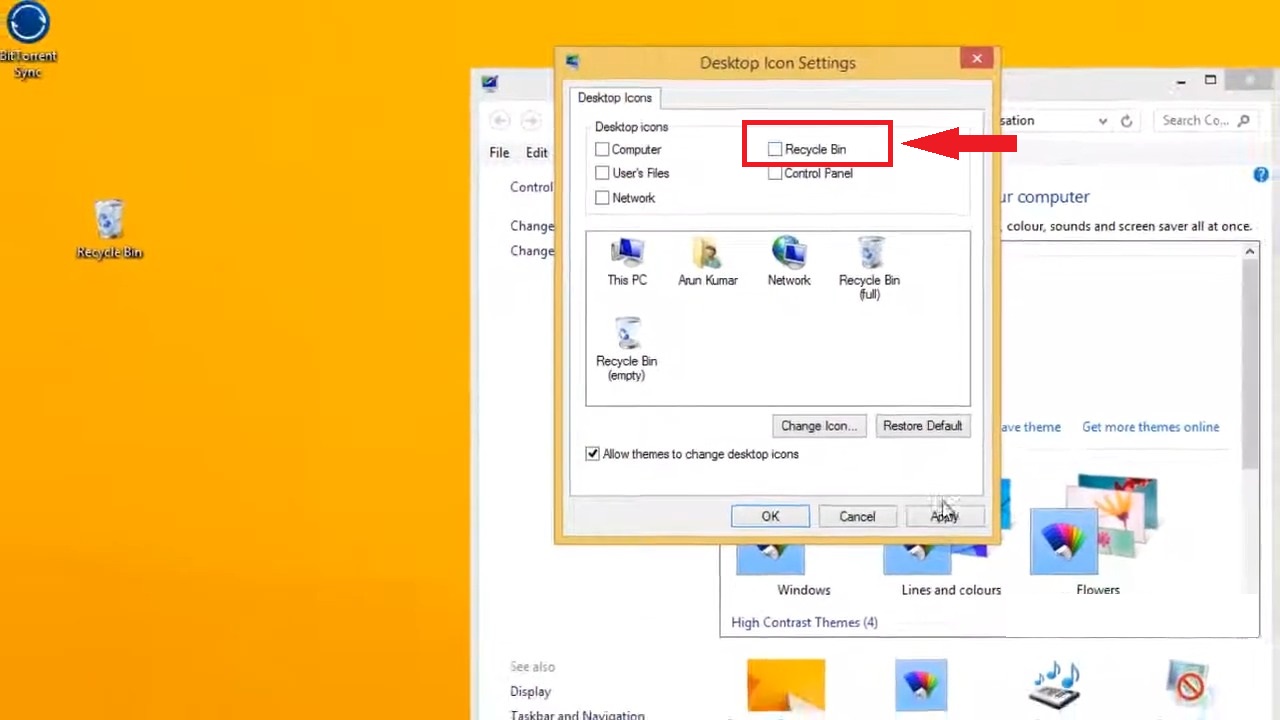Select Recycle Bin (full) icon
The height and width of the screenshot is (720, 1280).
869,268
